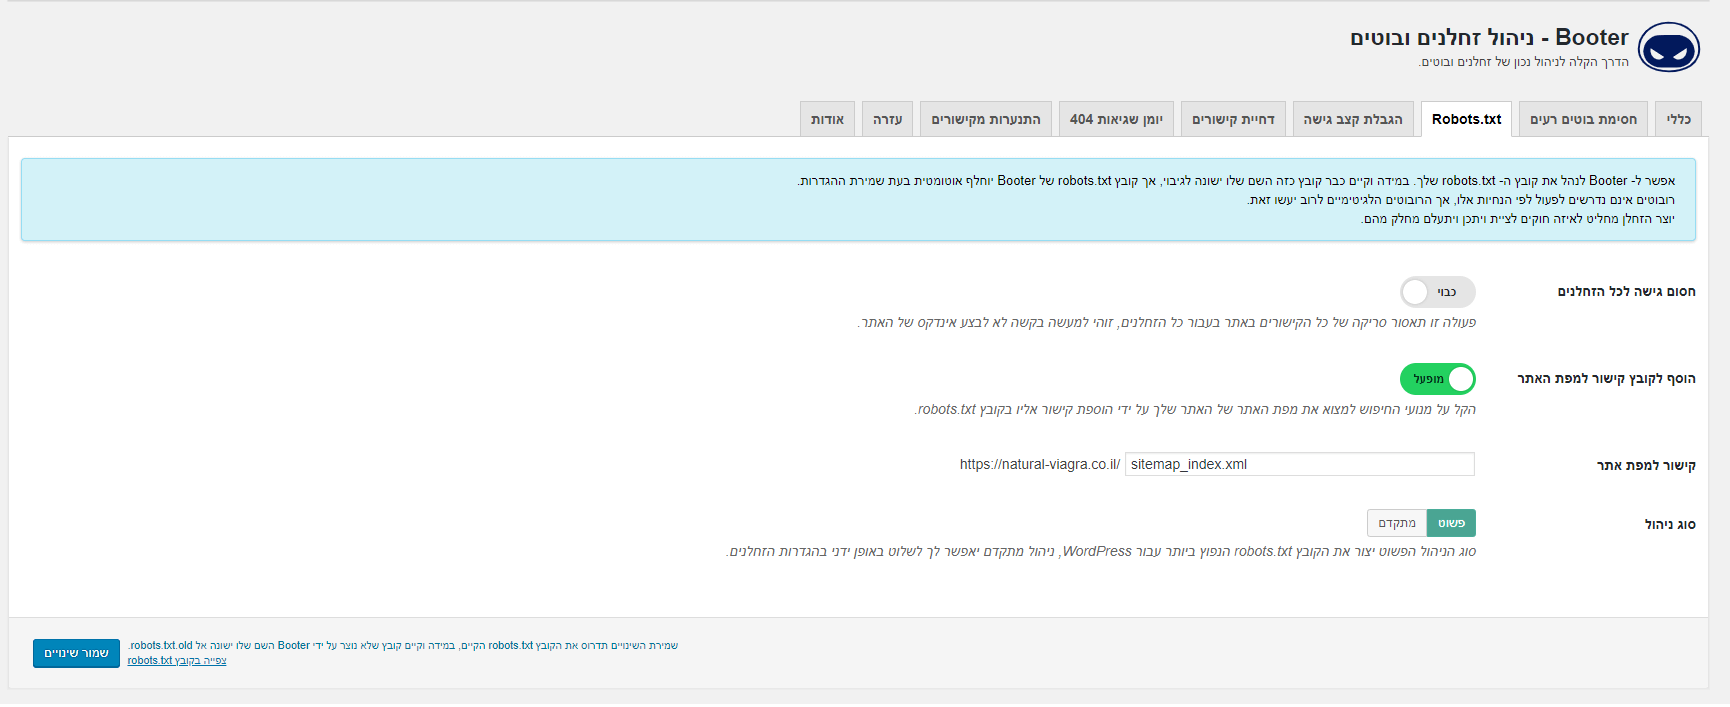Switch to the דחיית קישורים tab
The height and width of the screenshot is (707, 1730).
click(1233, 119)
